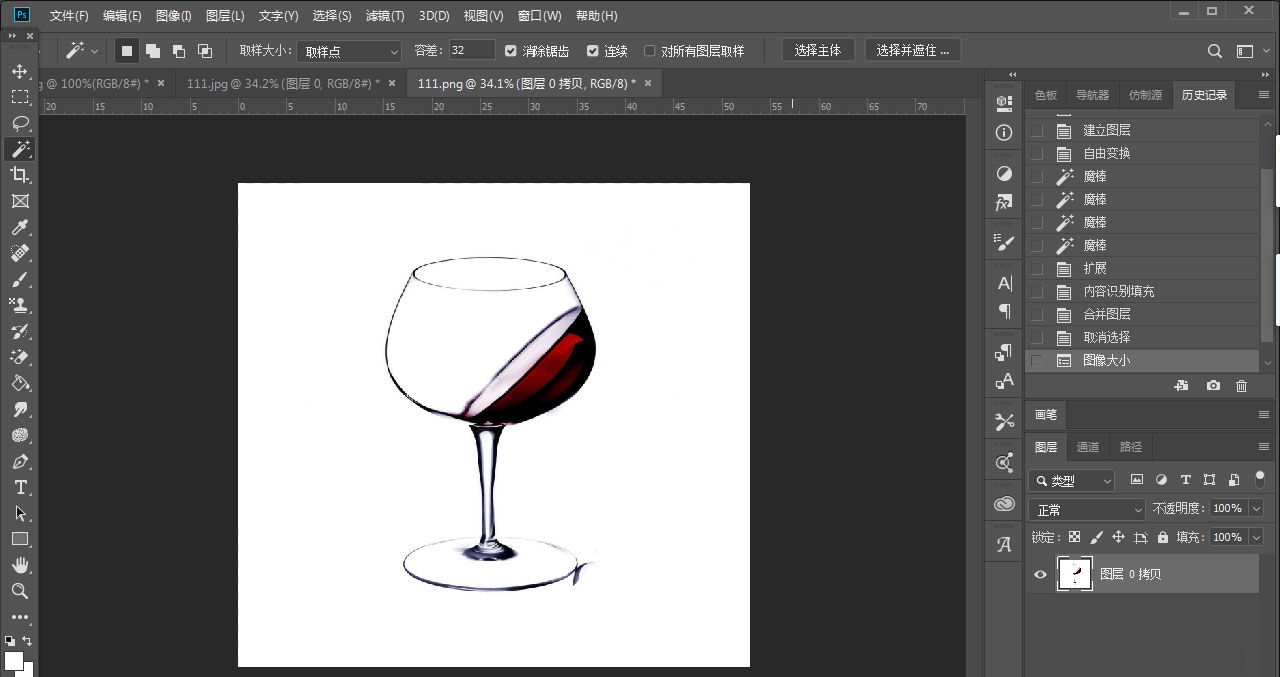Switch to the 111.jpg @ 34.2% document tab
The height and width of the screenshot is (677, 1280).
pos(283,84)
